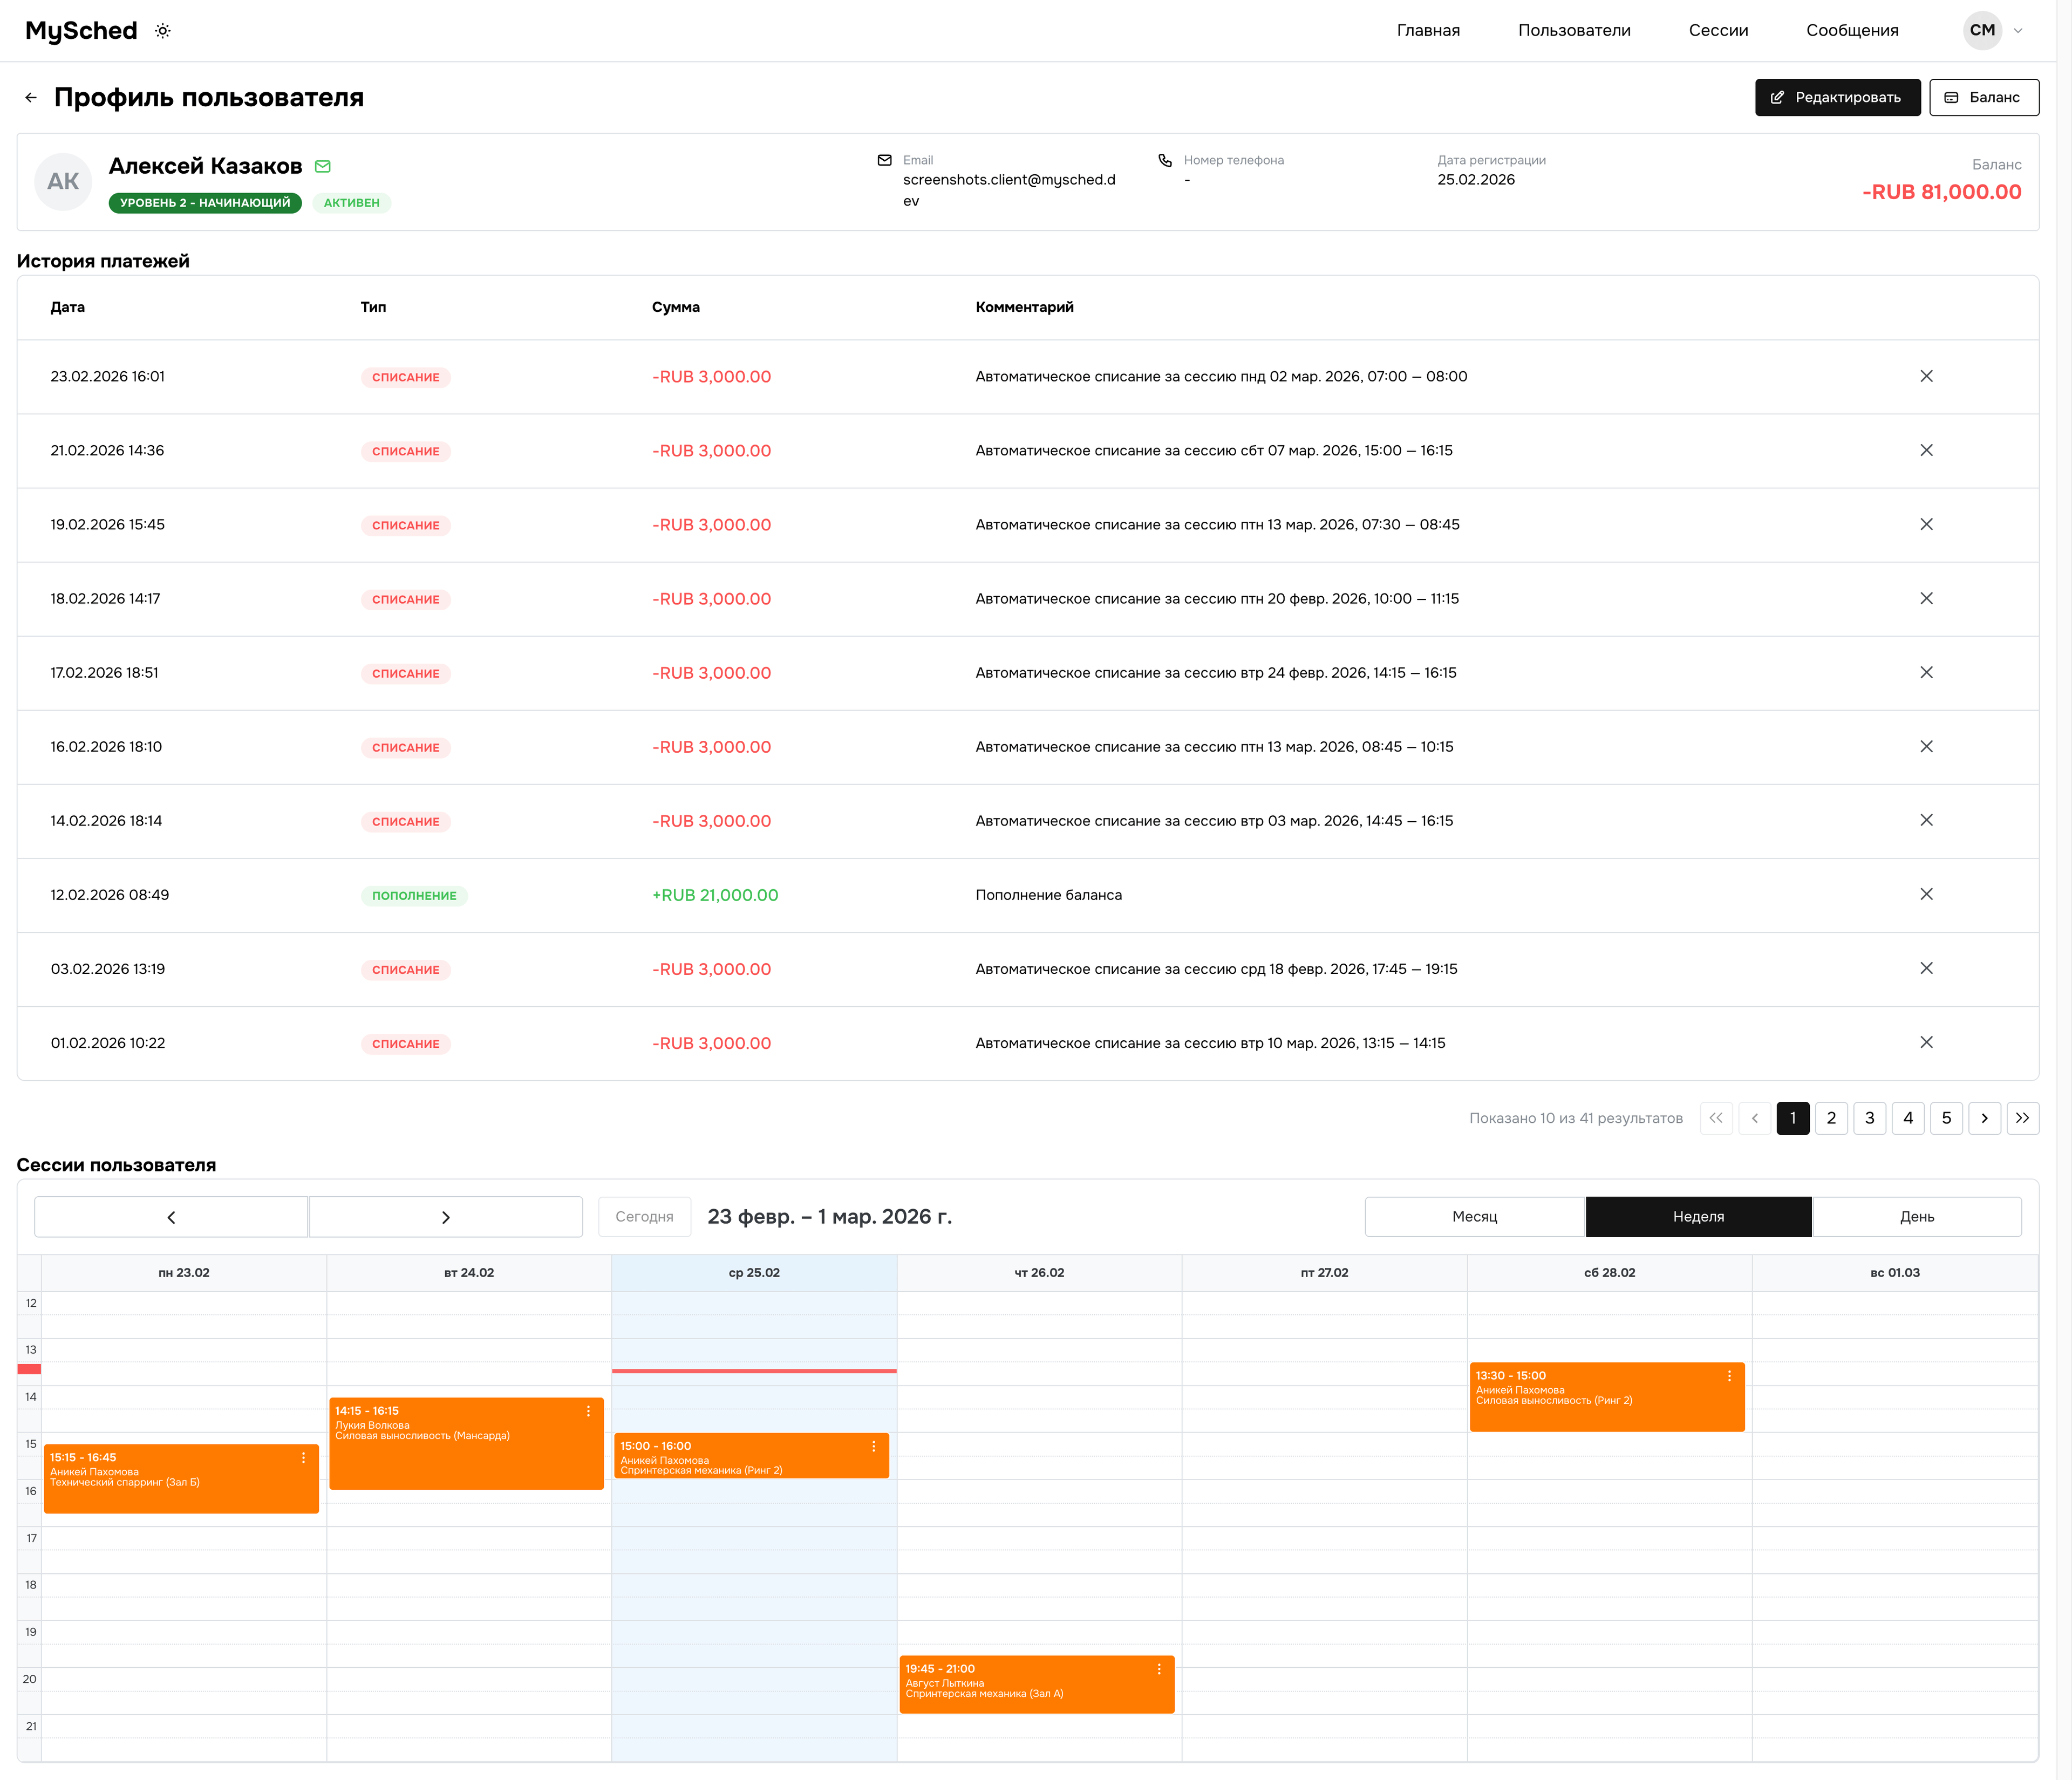Open three-dot menu on 13:30 - 15:00 session
Screen dimensions: 2072x1780
(1729, 1376)
